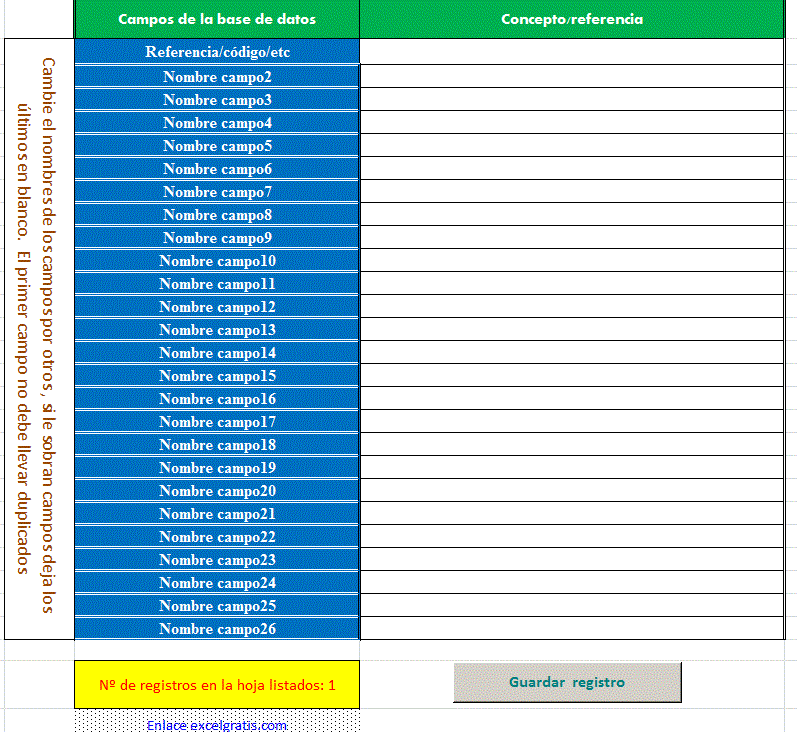Click the input cell beside Nombre campo23
This screenshot has height=732, width=797.
pyautogui.click(x=572, y=559)
